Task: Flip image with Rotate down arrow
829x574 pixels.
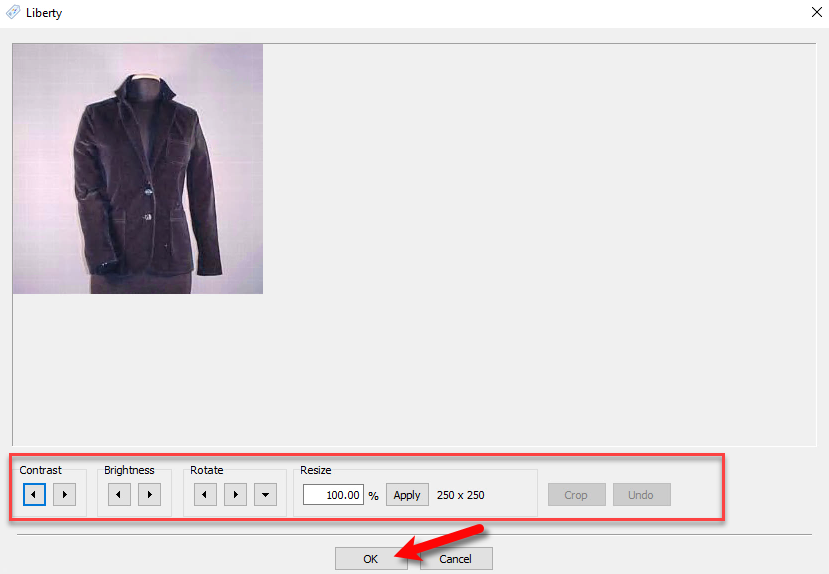Action: tap(265, 495)
